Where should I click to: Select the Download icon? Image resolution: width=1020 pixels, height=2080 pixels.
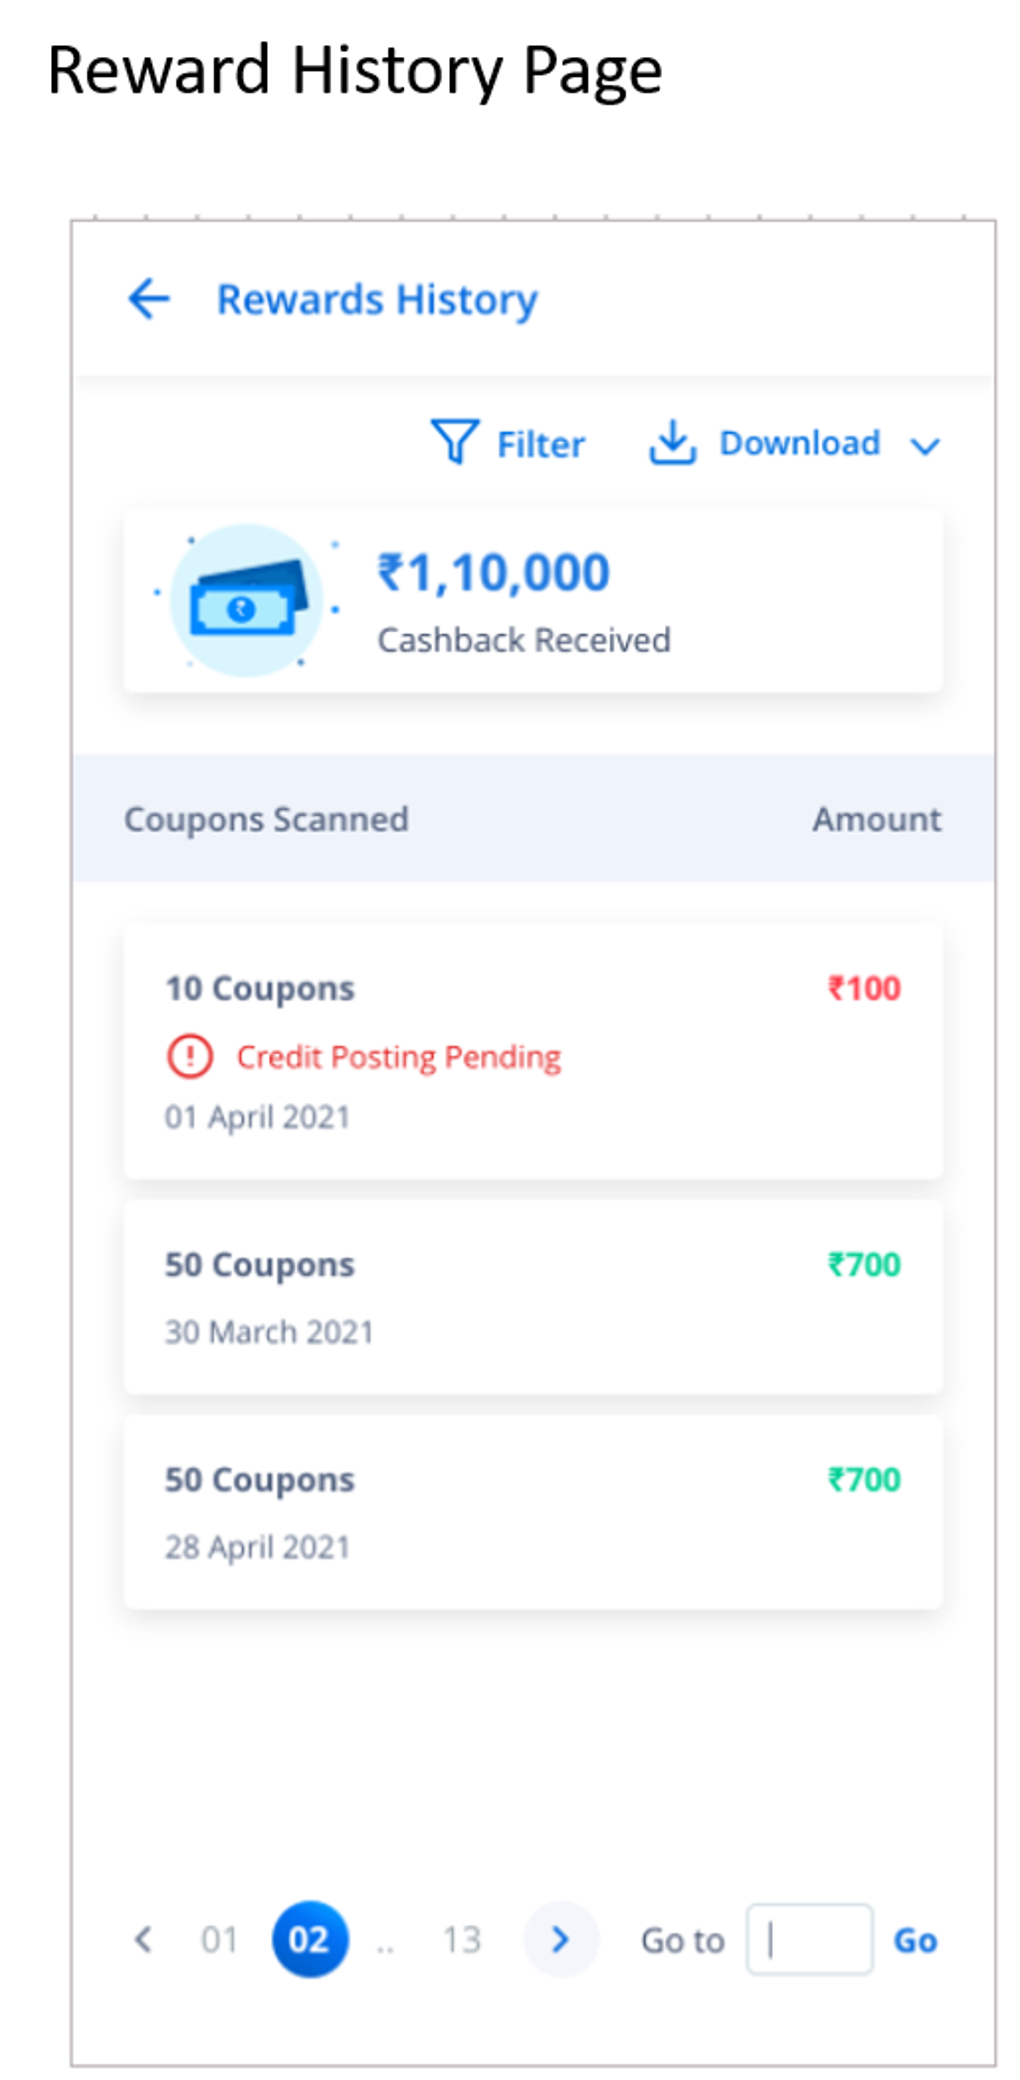pyautogui.click(x=674, y=443)
